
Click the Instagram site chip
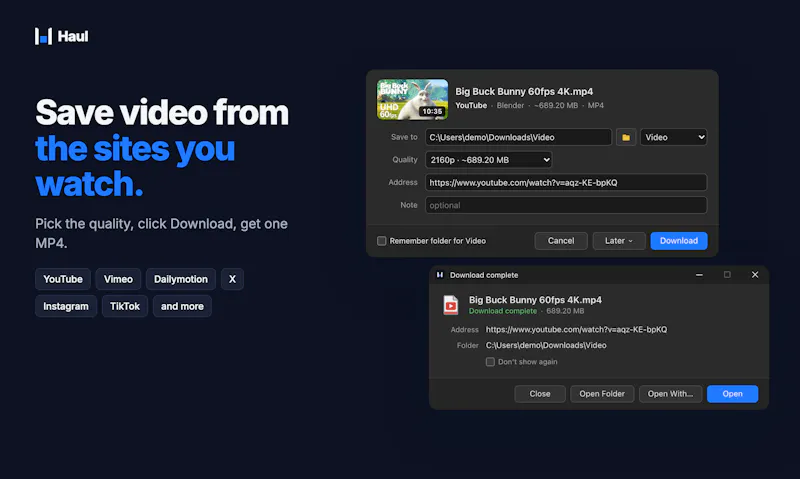66,306
